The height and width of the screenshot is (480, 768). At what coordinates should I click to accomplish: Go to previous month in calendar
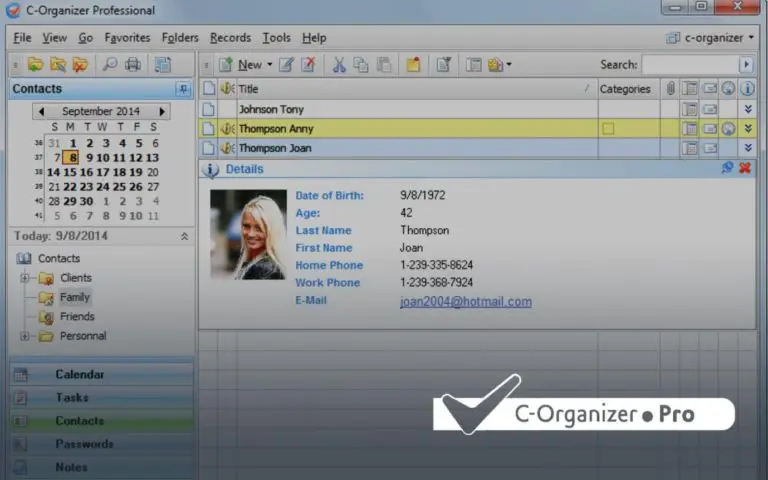pos(41,112)
